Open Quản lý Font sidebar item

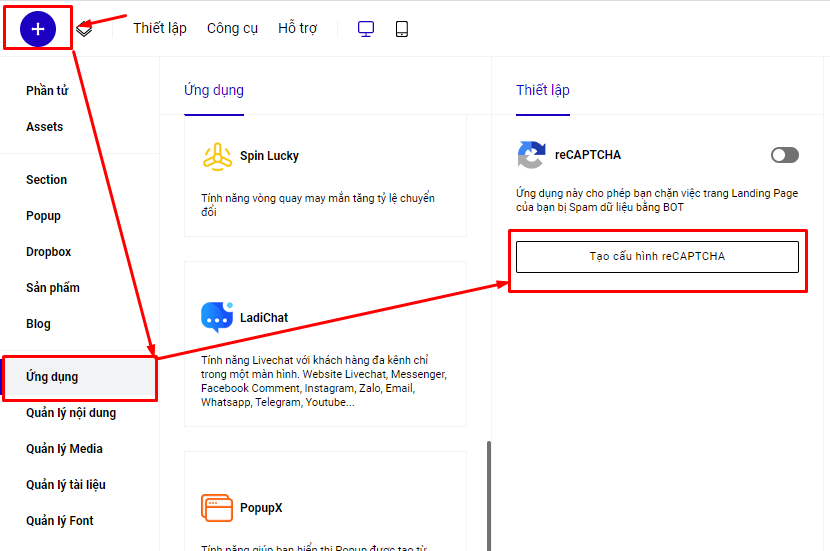coord(60,521)
